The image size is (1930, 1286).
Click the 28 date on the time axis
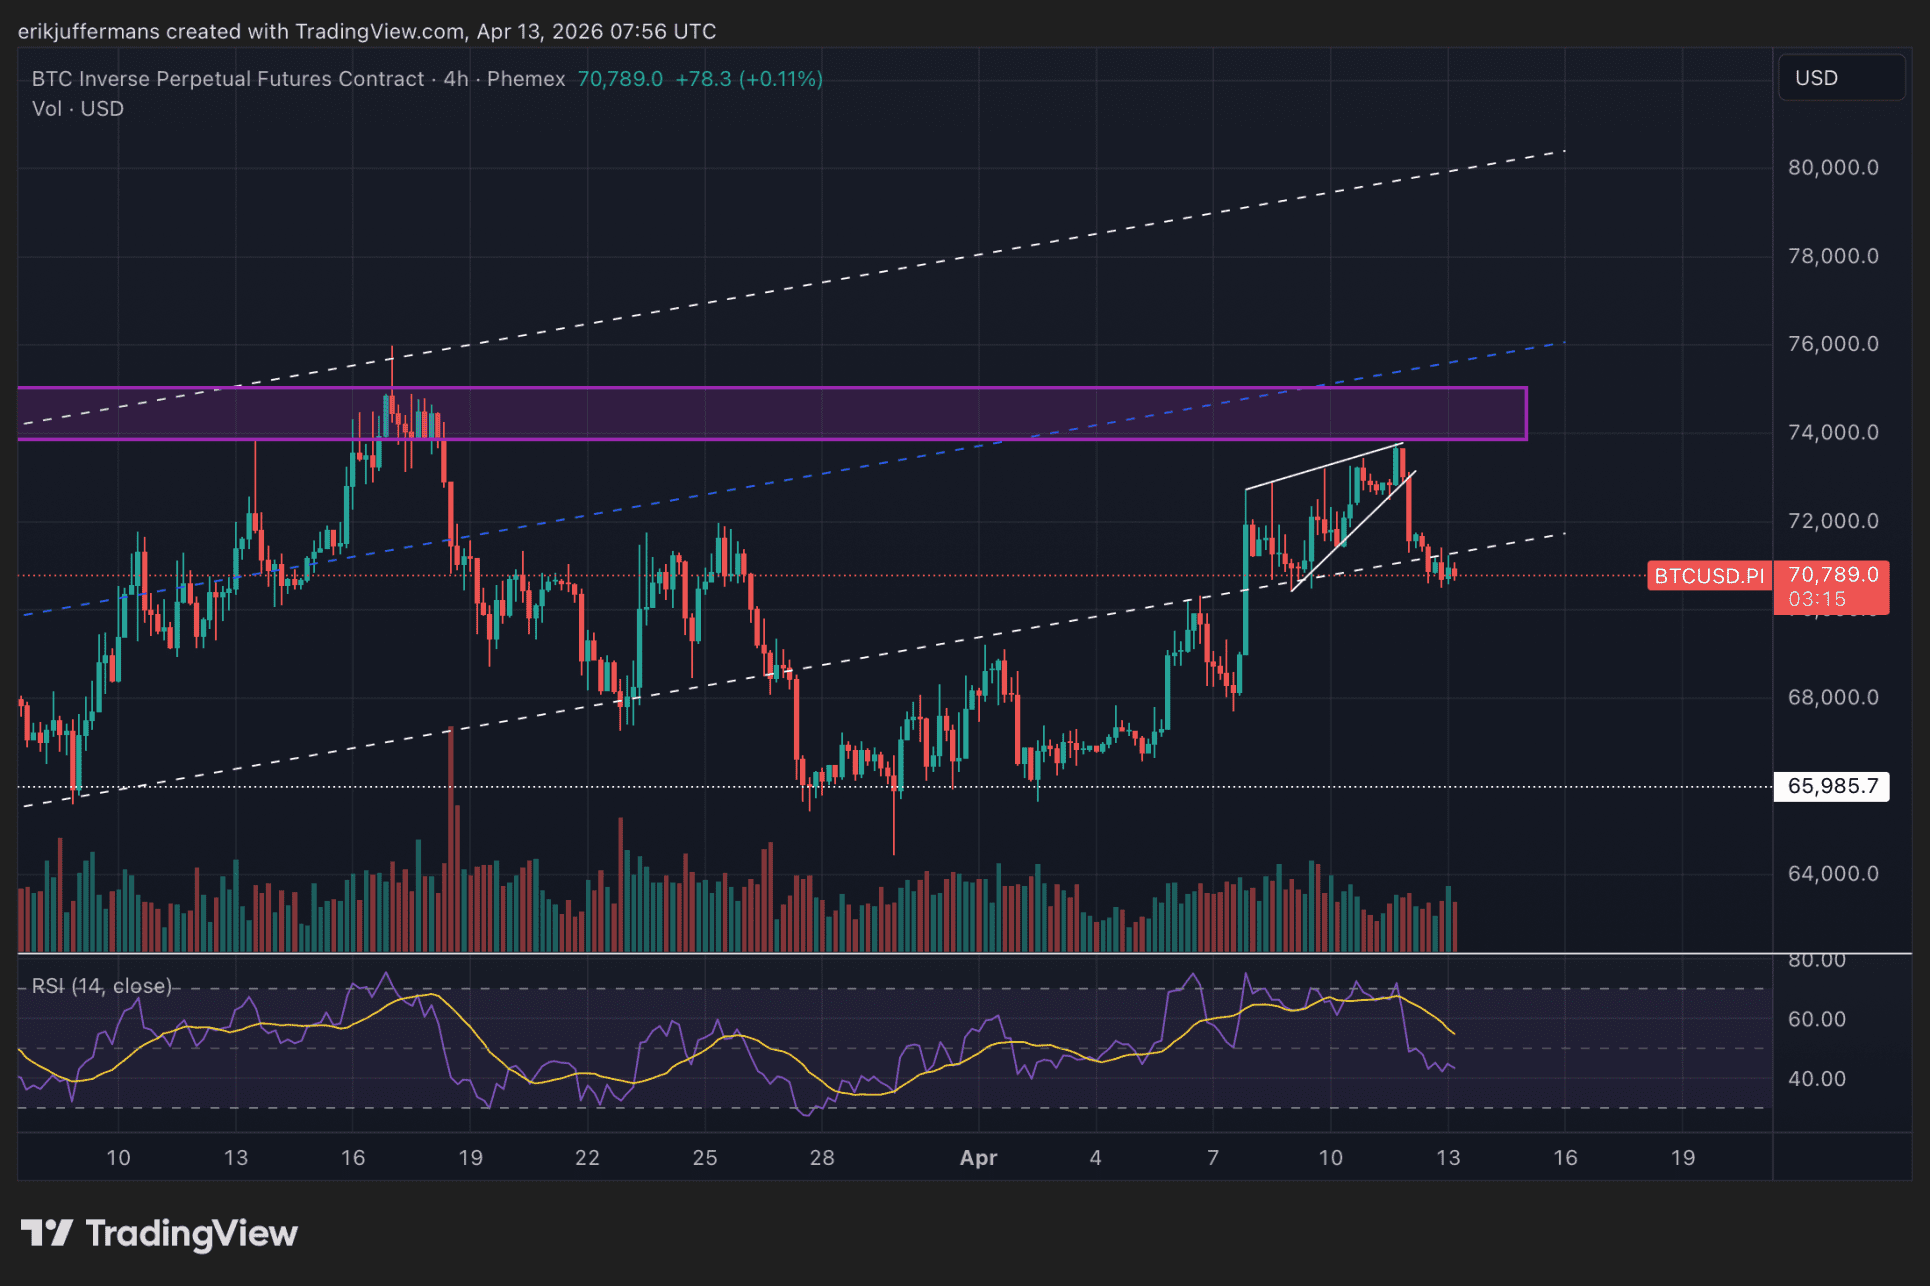pyautogui.click(x=821, y=1158)
